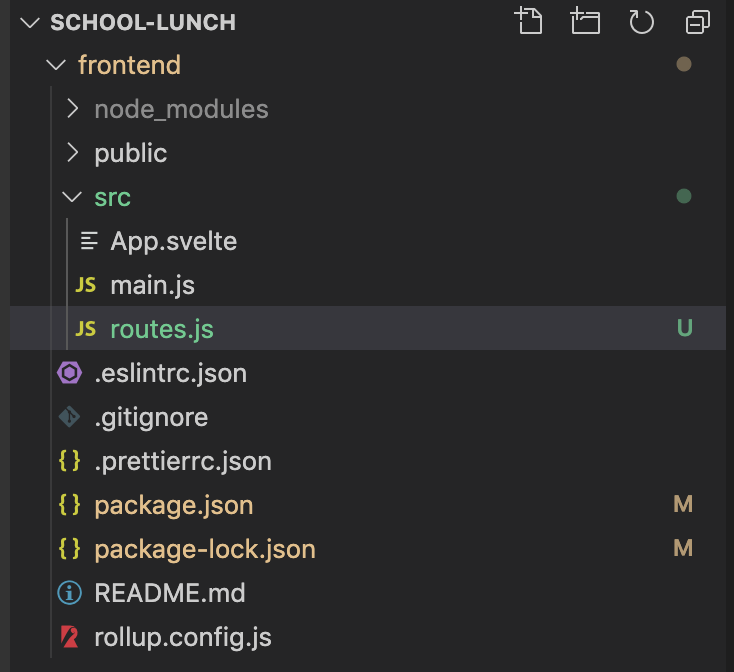
Task: Expand the node_modules folder
Action: click(72, 109)
